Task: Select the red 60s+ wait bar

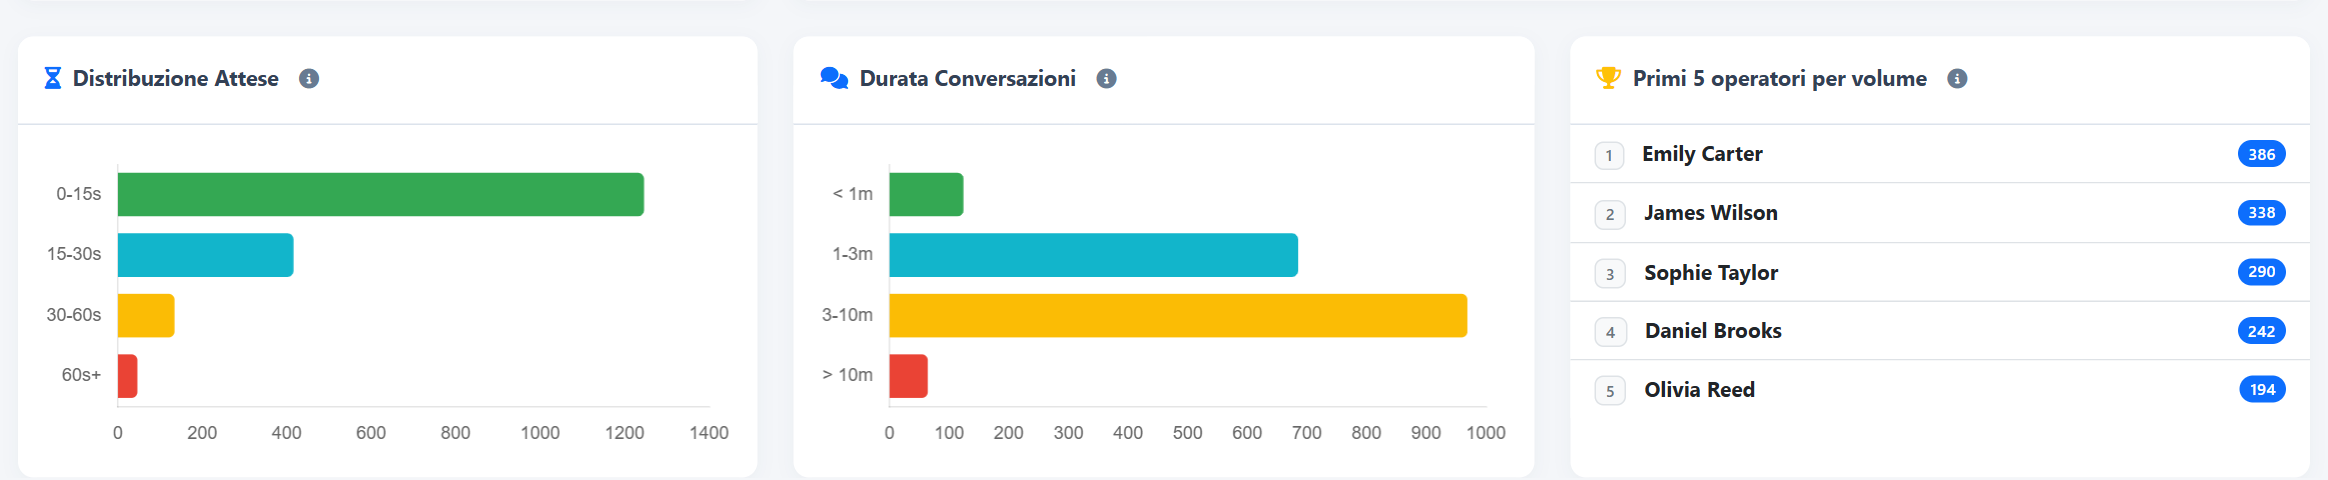Action: click(128, 376)
